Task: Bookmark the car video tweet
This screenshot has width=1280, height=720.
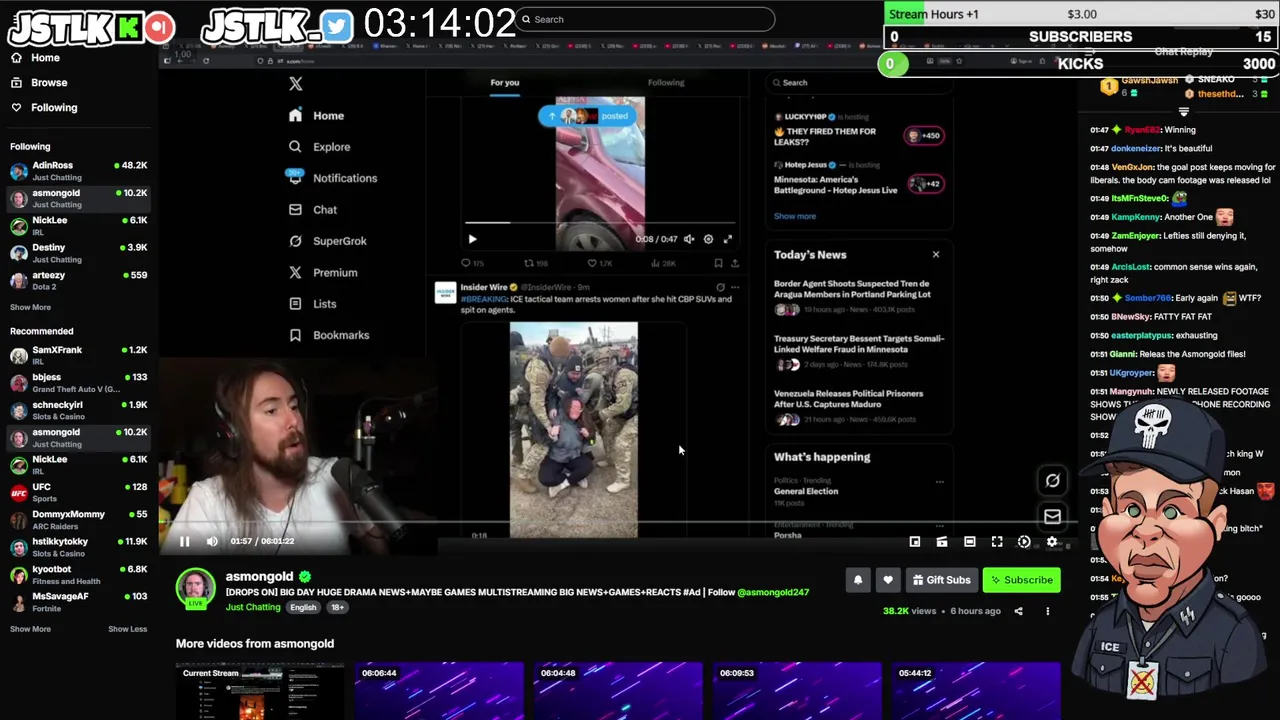Action: (718, 264)
